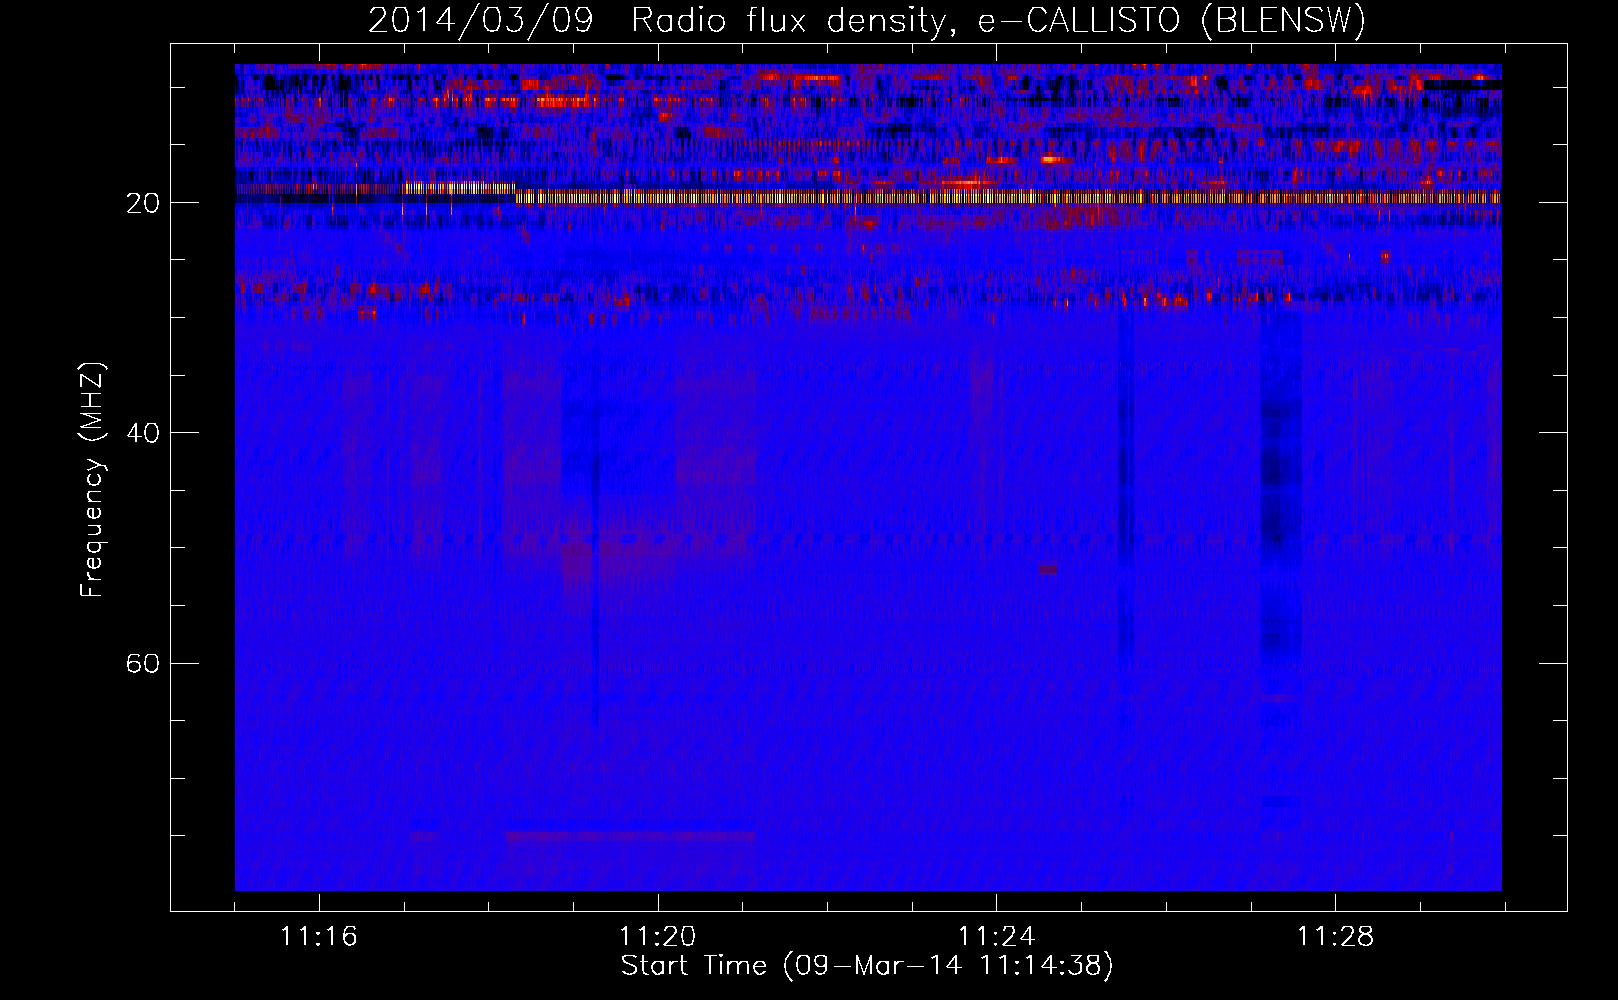Click the plot title "2014/03/09 Radio flux density, e-CALLISTO (BLENSW)"
This screenshot has width=1618, height=1000.
point(867,20)
